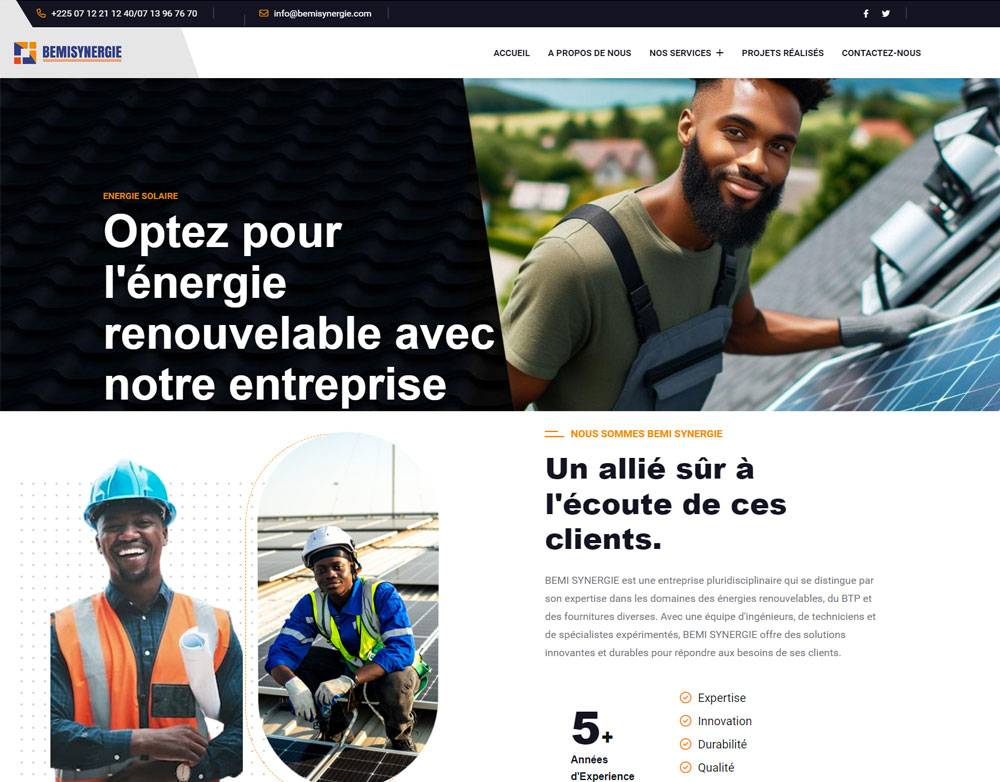The width and height of the screenshot is (1000, 782).
Task: Click the phone icon beside the number
Action: tap(41, 13)
